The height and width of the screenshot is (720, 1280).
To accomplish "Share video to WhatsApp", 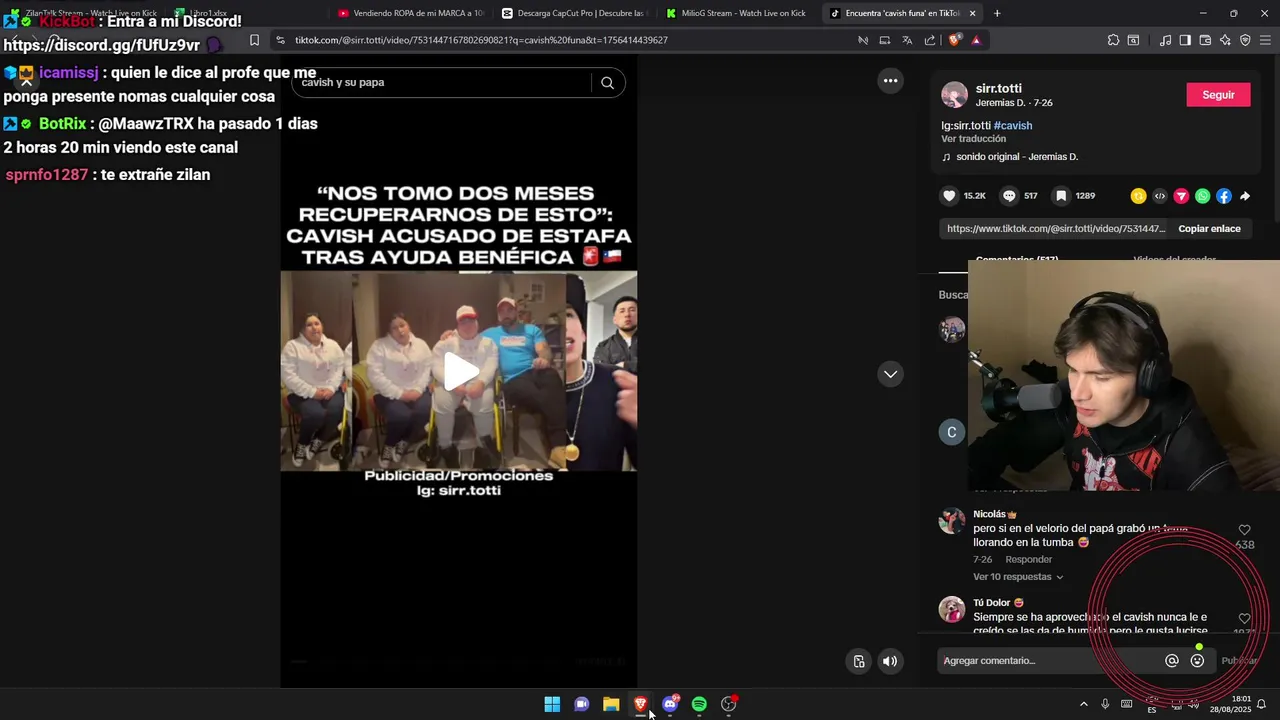I will 1202,196.
